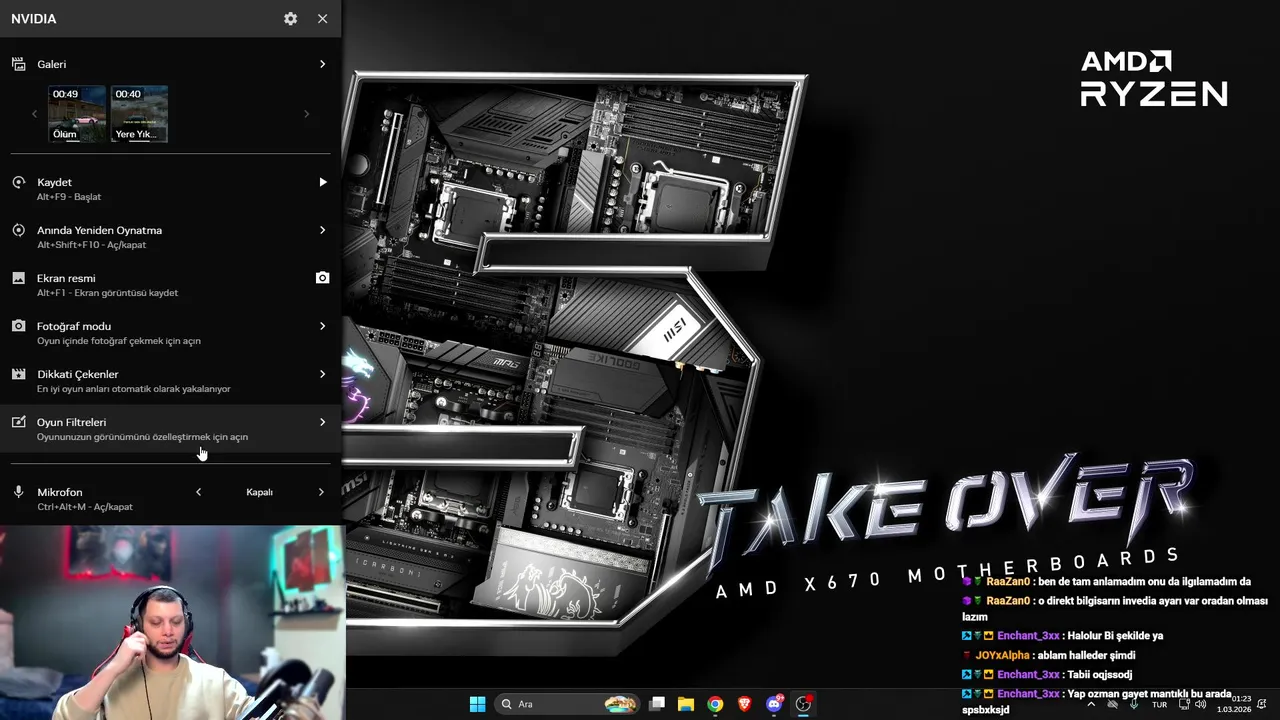Show hidden system tray icons
The height and width of the screenshot is (720, 1280).
pyautogui.click(x=1091, y=704)
